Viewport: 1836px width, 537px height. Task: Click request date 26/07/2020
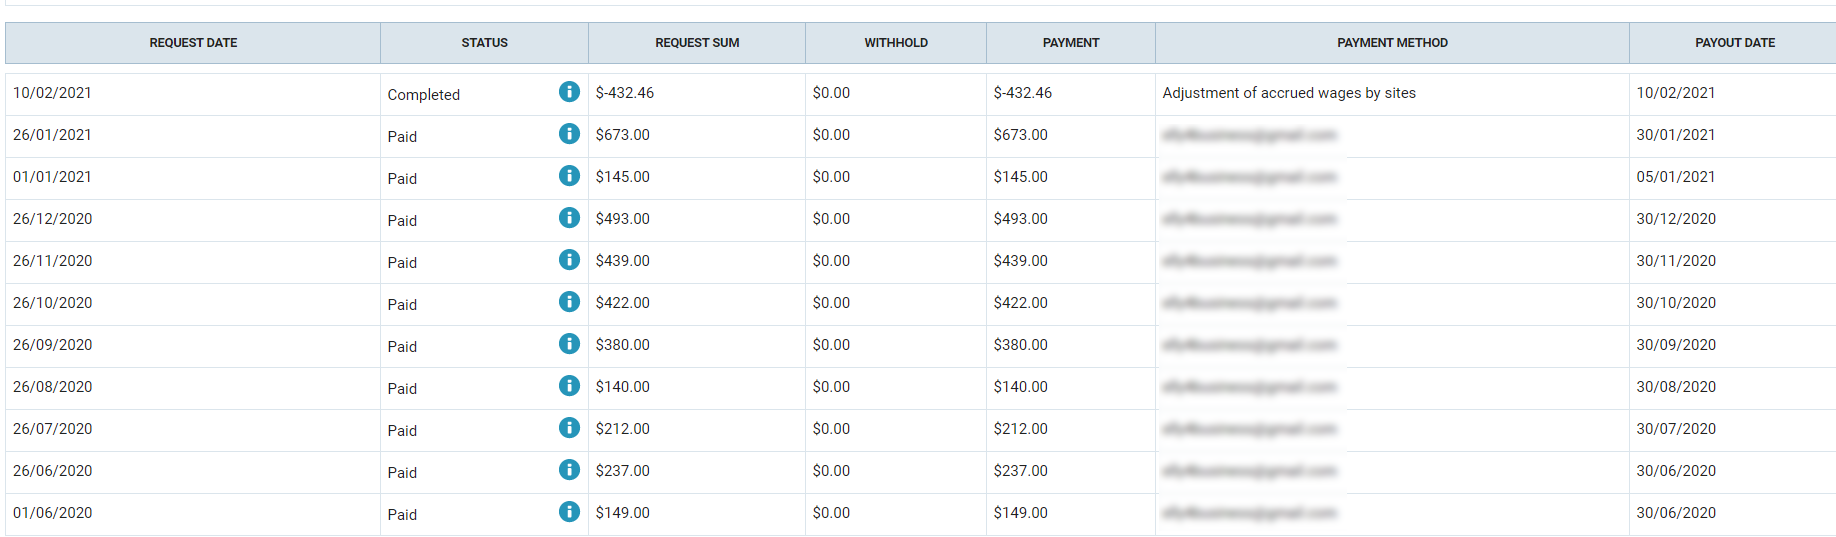pos(52,429)
